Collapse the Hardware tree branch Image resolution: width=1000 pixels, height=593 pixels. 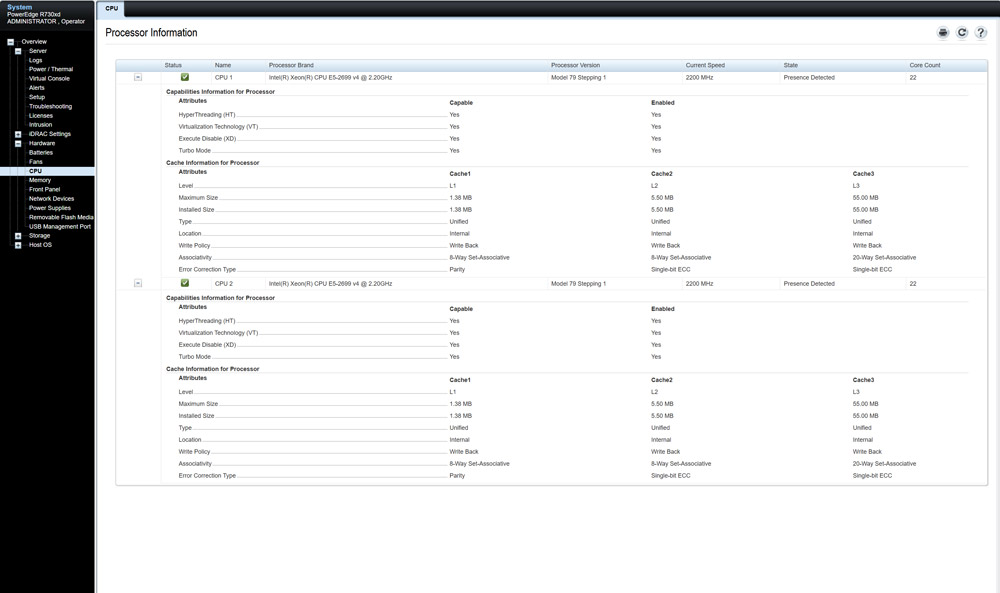(x=17, y=142)
